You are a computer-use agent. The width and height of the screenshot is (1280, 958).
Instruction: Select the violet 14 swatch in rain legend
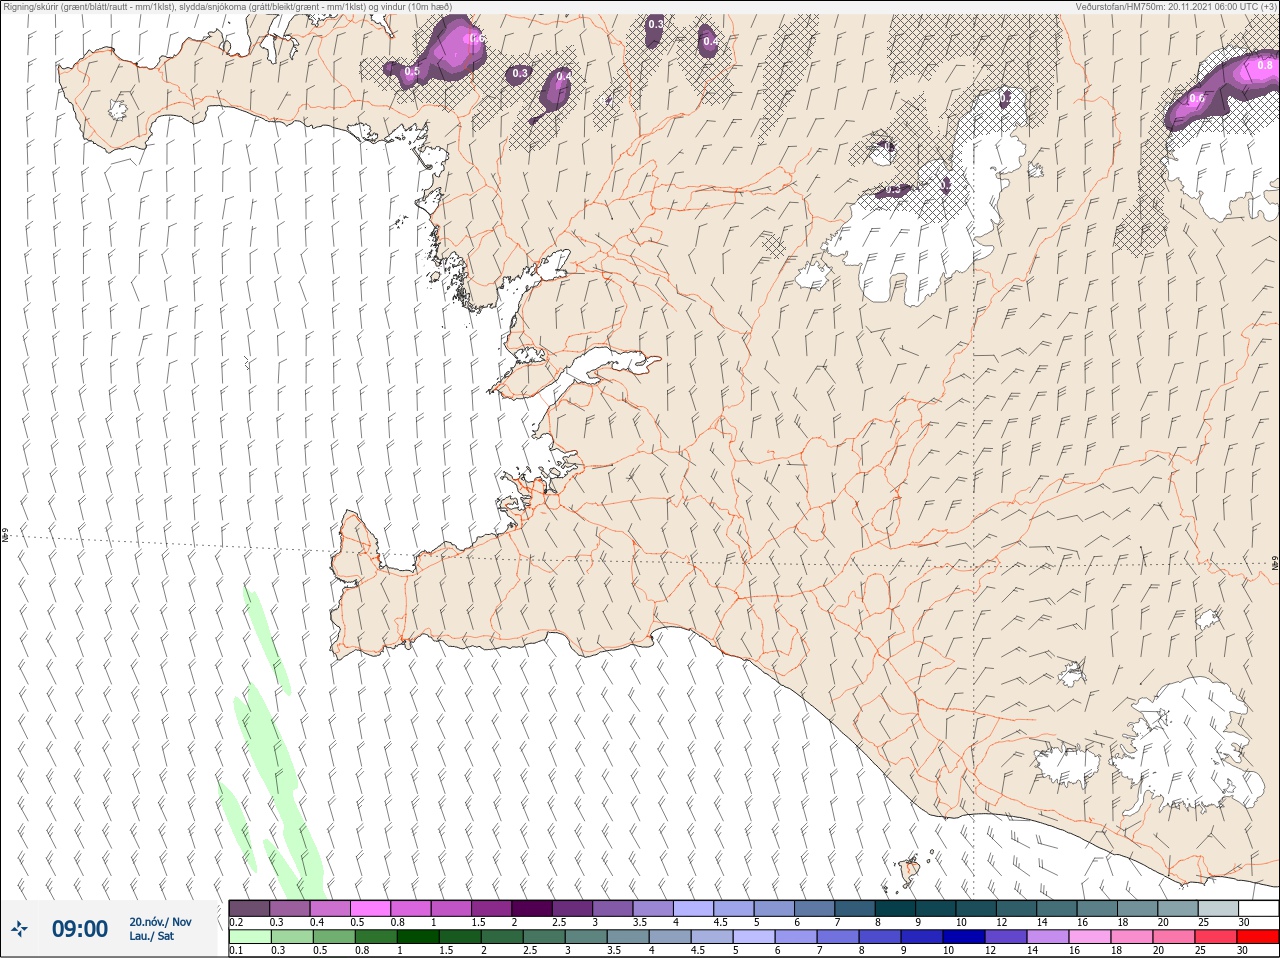click(x=1048, y=937)
